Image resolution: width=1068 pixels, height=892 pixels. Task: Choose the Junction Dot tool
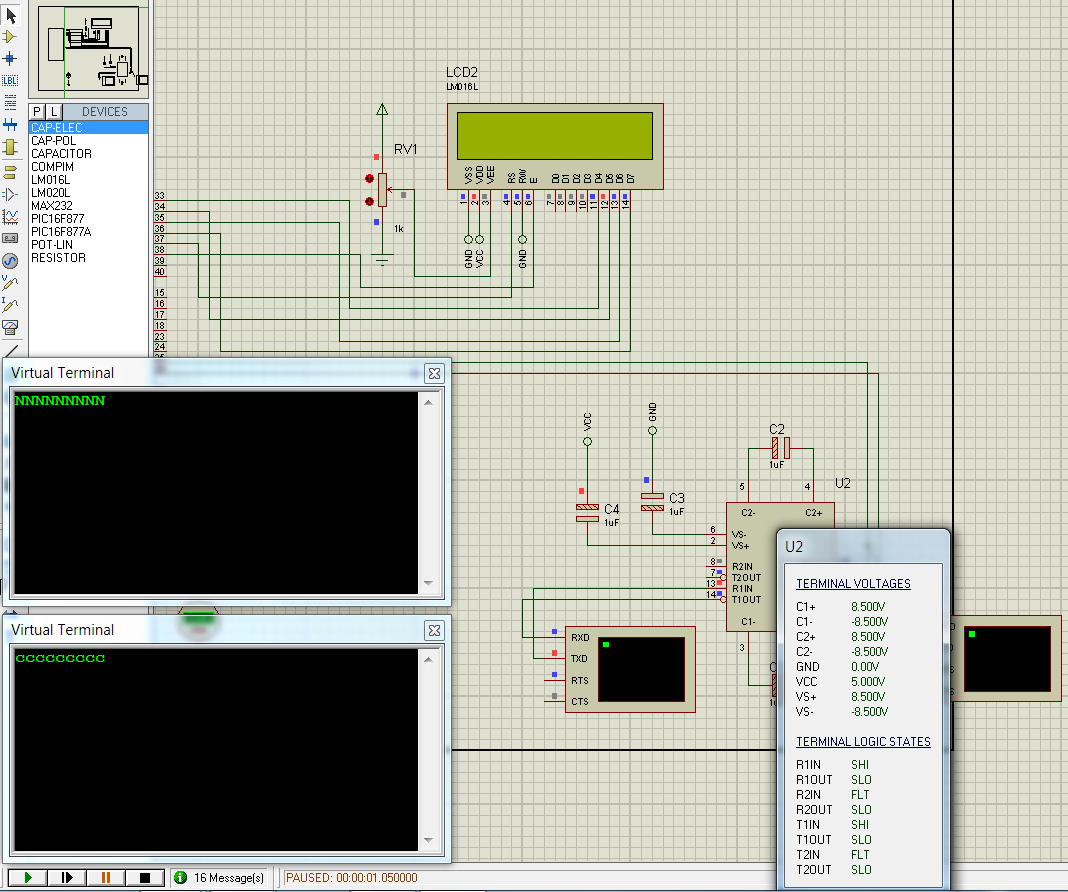coord(11,58)
